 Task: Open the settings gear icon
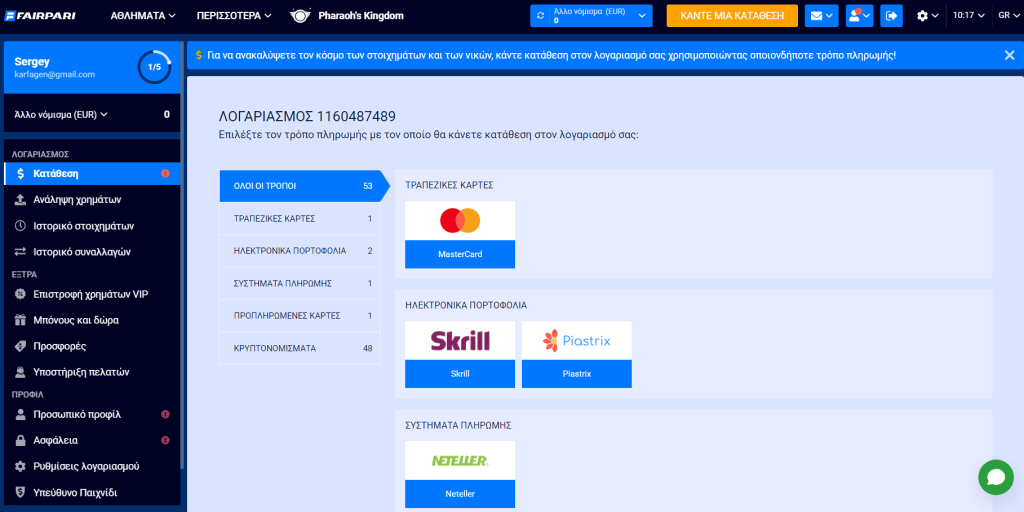coord(927,16)
